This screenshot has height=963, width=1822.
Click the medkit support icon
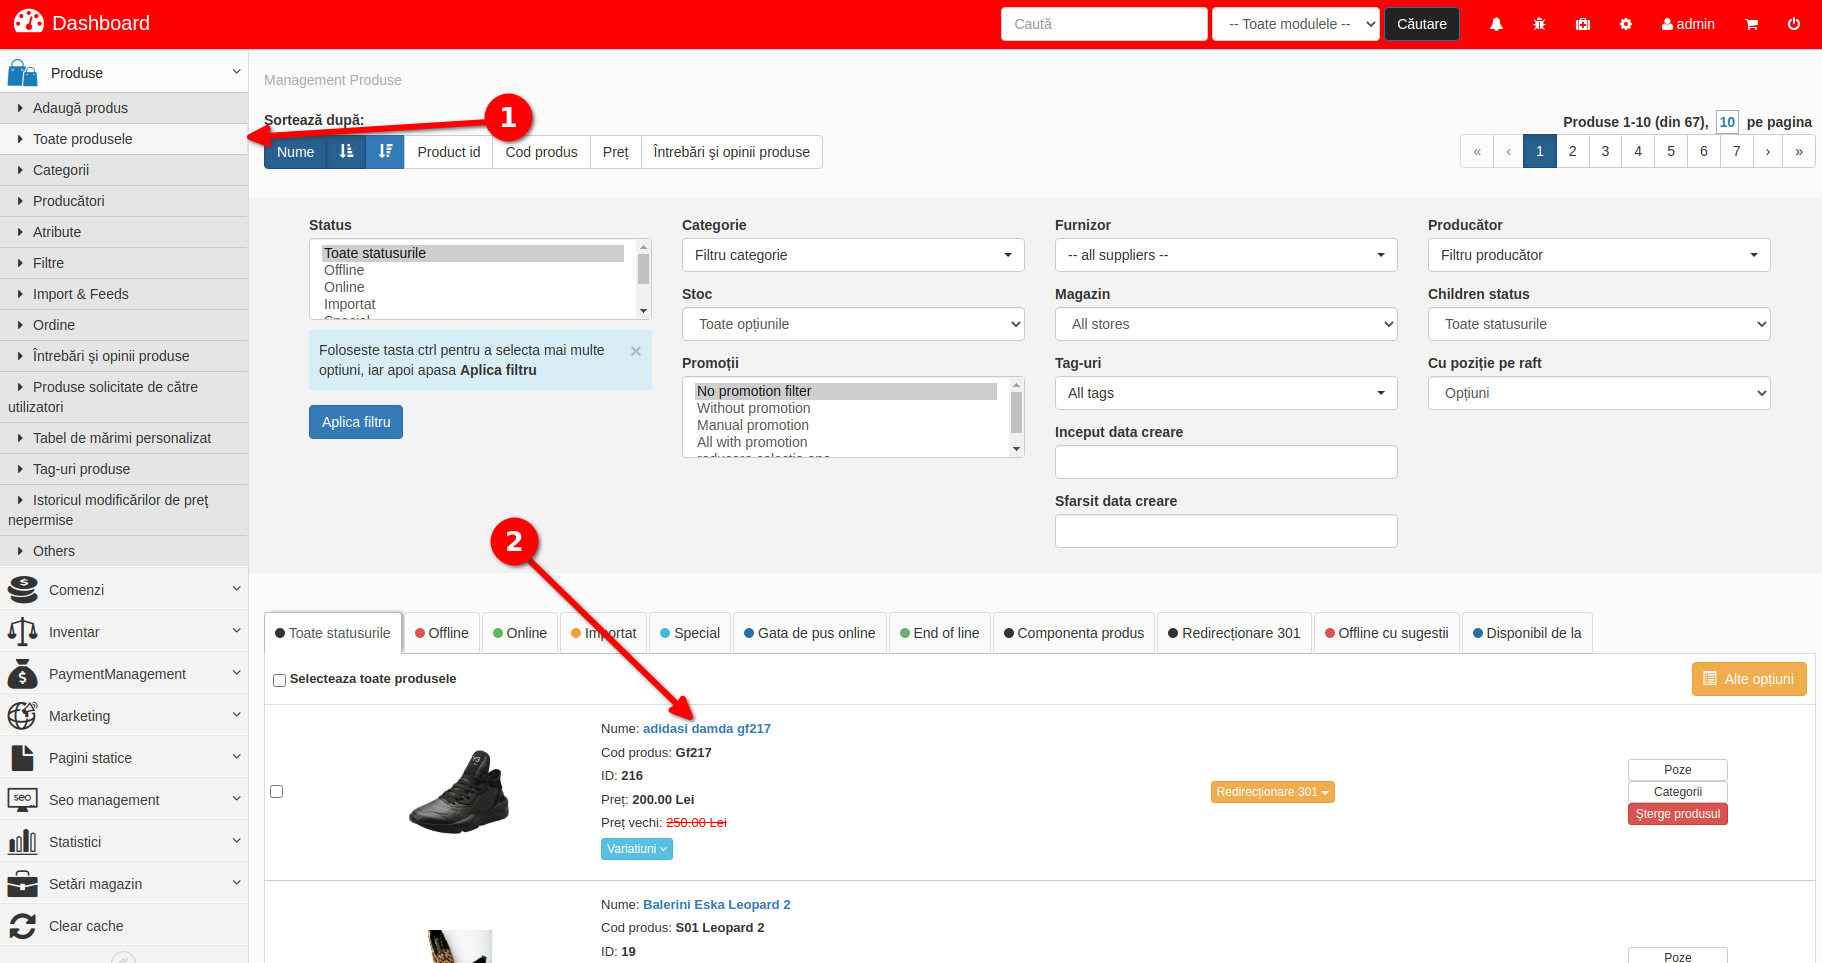(1583, 24)
